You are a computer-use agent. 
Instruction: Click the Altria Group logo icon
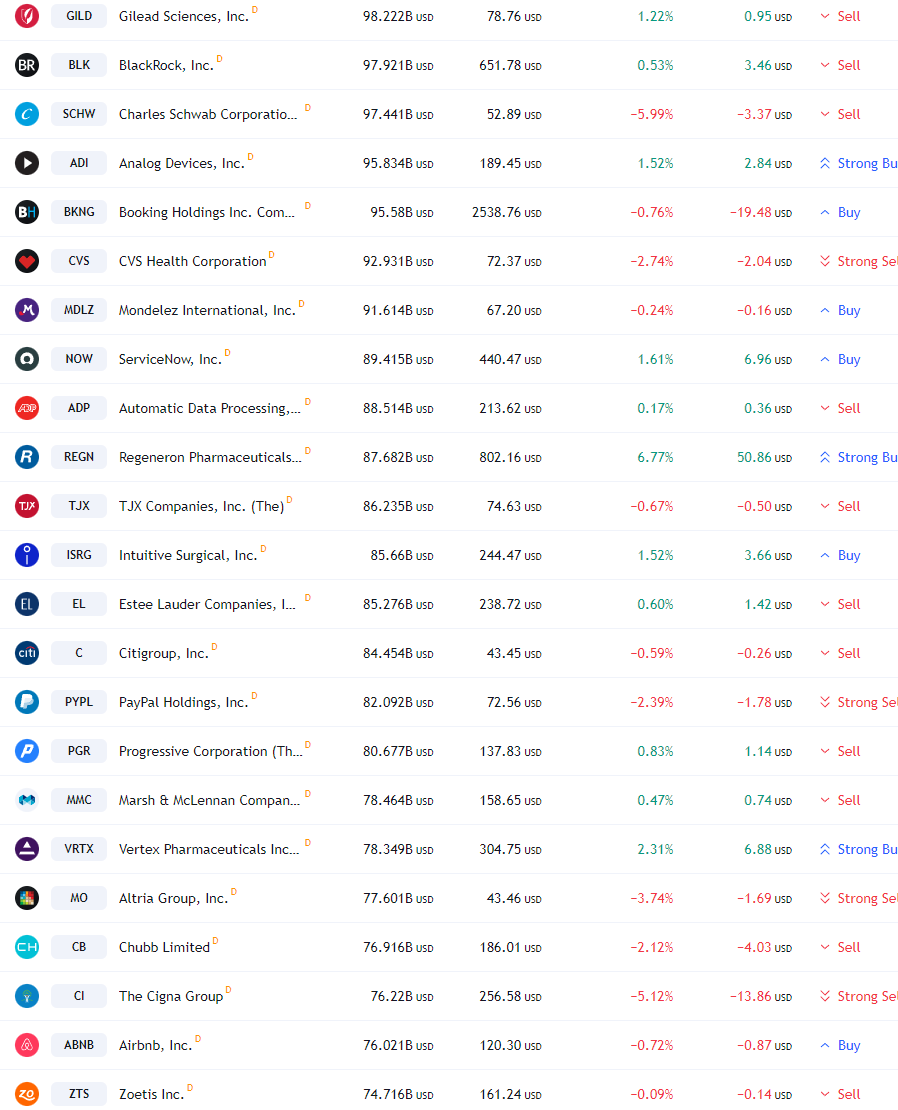coord(27,898)
